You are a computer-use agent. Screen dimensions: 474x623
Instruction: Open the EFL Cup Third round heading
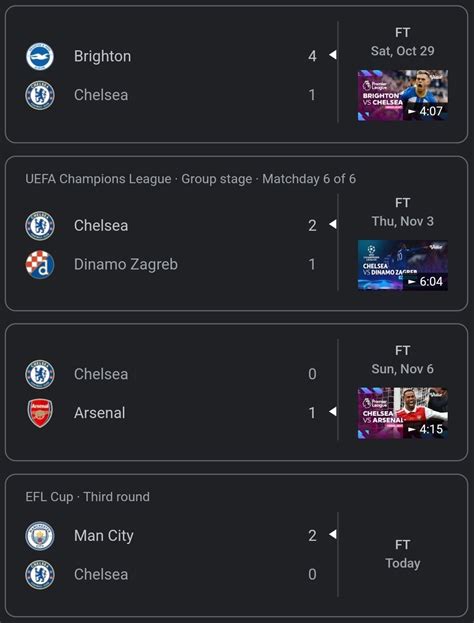pos(87,497)
